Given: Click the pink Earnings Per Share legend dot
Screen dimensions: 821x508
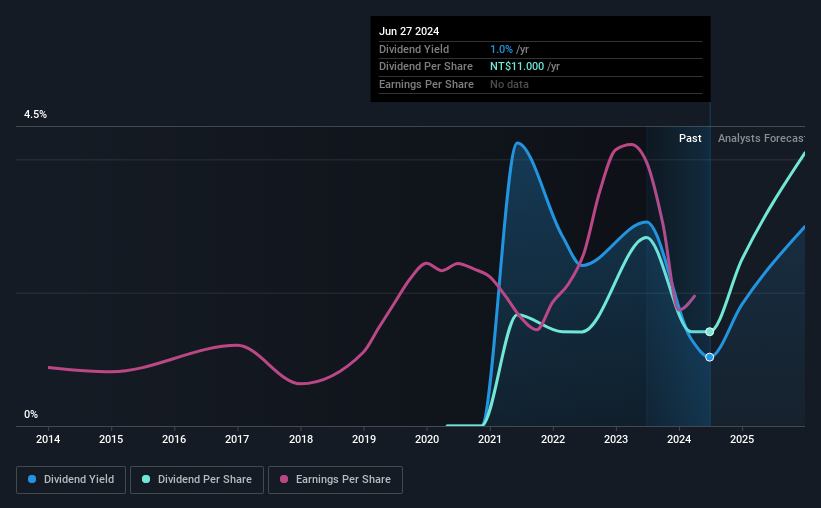Looking at the screenshot, I should [x=284, y=479].
